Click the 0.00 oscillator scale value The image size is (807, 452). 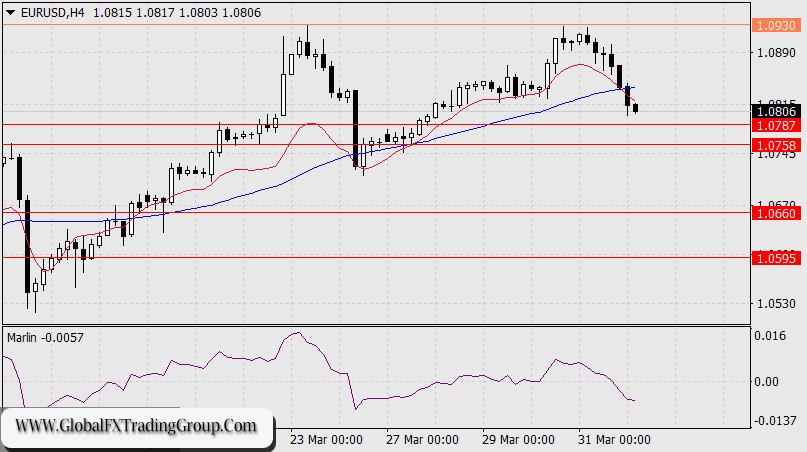[766, 381]
